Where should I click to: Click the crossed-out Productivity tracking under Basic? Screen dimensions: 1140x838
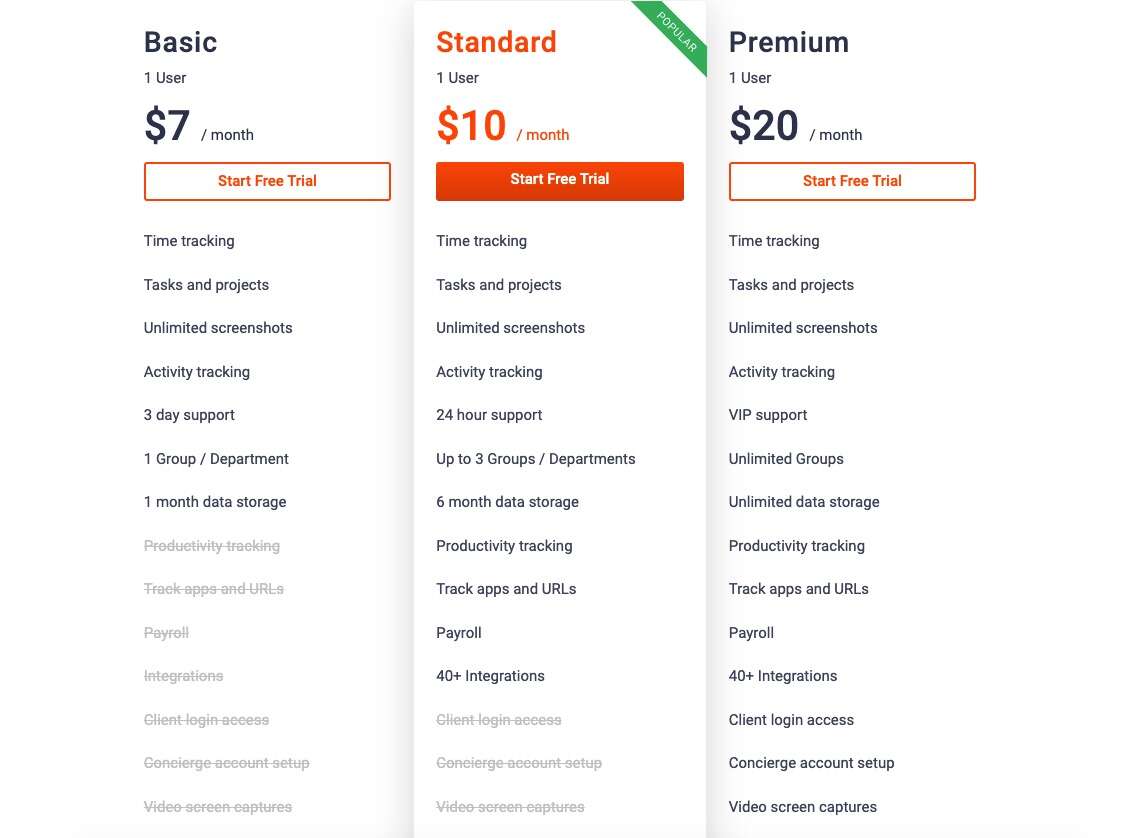[x=212, y=546]
